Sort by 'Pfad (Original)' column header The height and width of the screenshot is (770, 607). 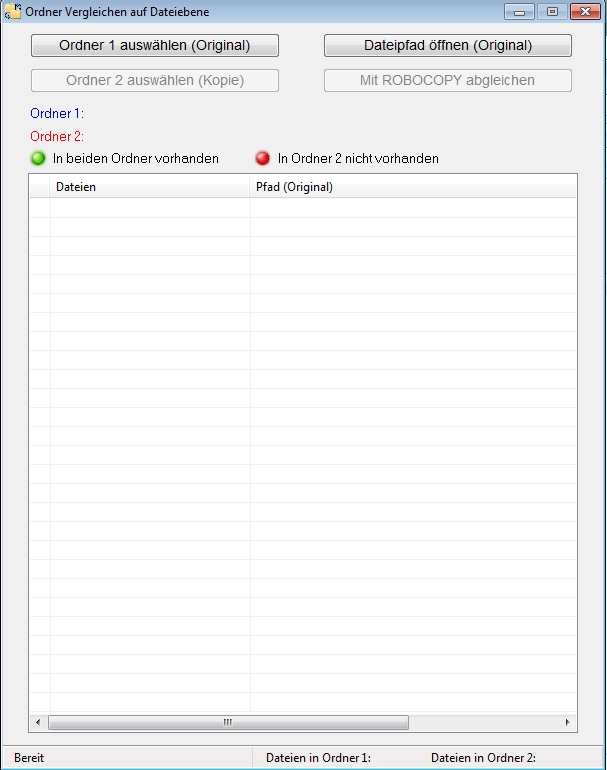pos(412,187)
